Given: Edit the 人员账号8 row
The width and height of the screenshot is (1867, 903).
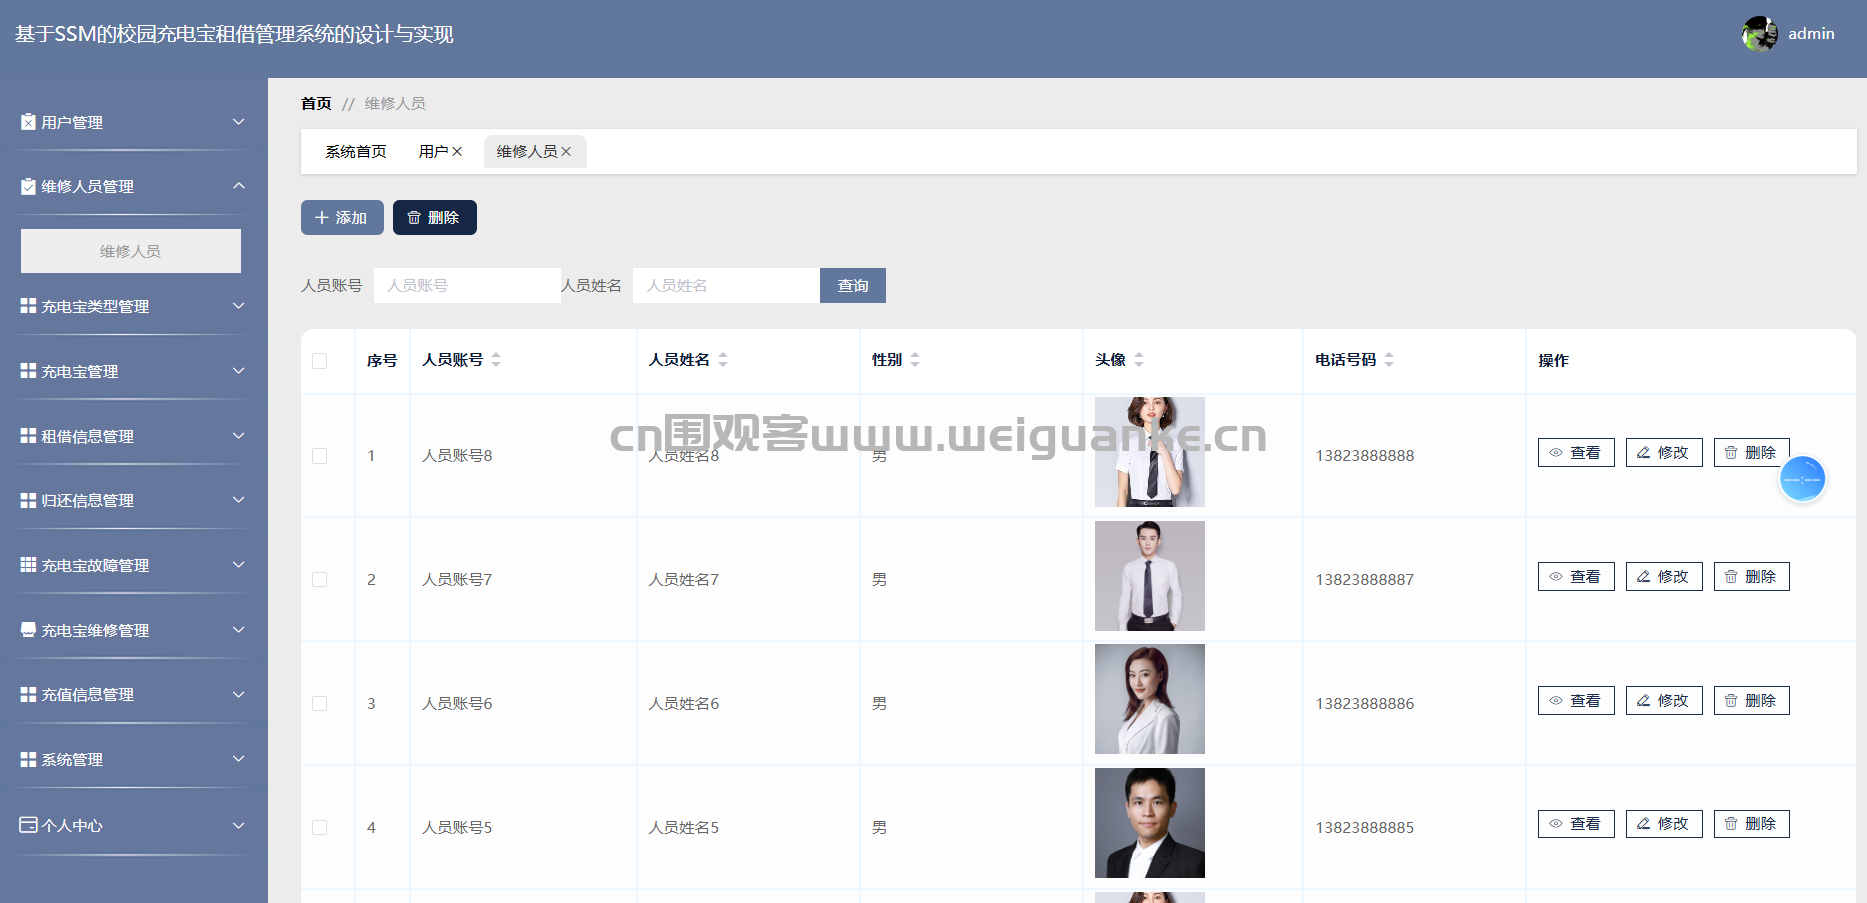Looking at the screenshot, I should [1664, 453].
